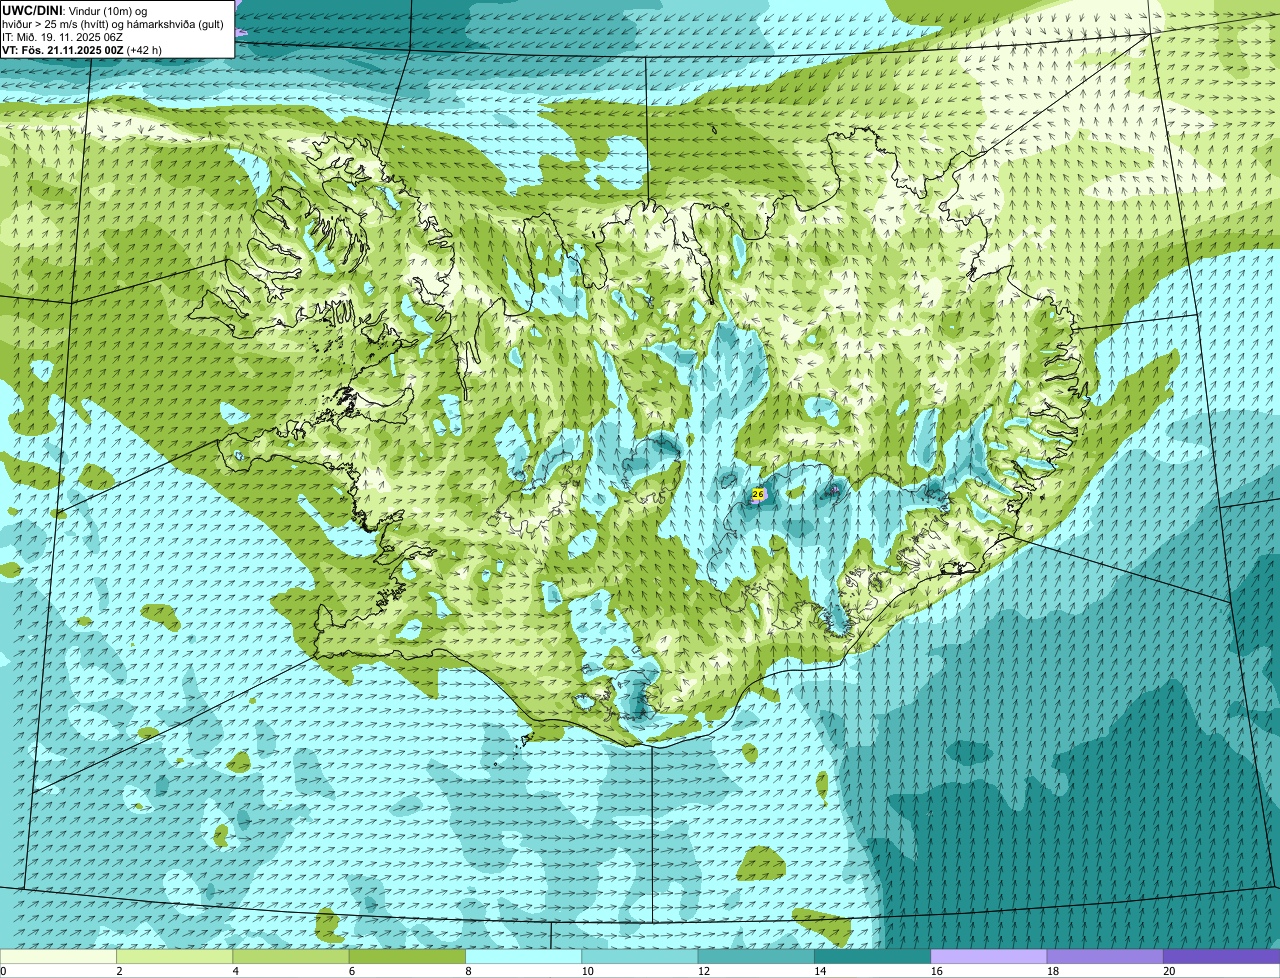The height and width of the screenshot is (978, 1280).
Task: Click the 'hviður > 25 m/s' description line
Action: 112,23
